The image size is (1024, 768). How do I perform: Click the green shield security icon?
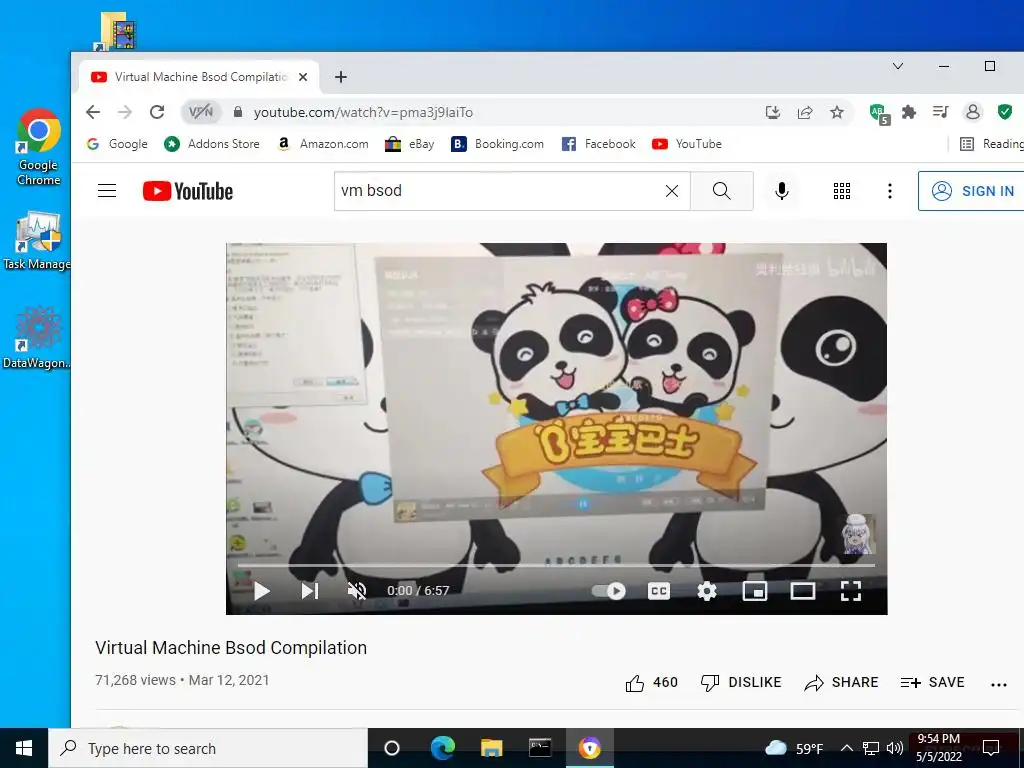point(1004,112)
